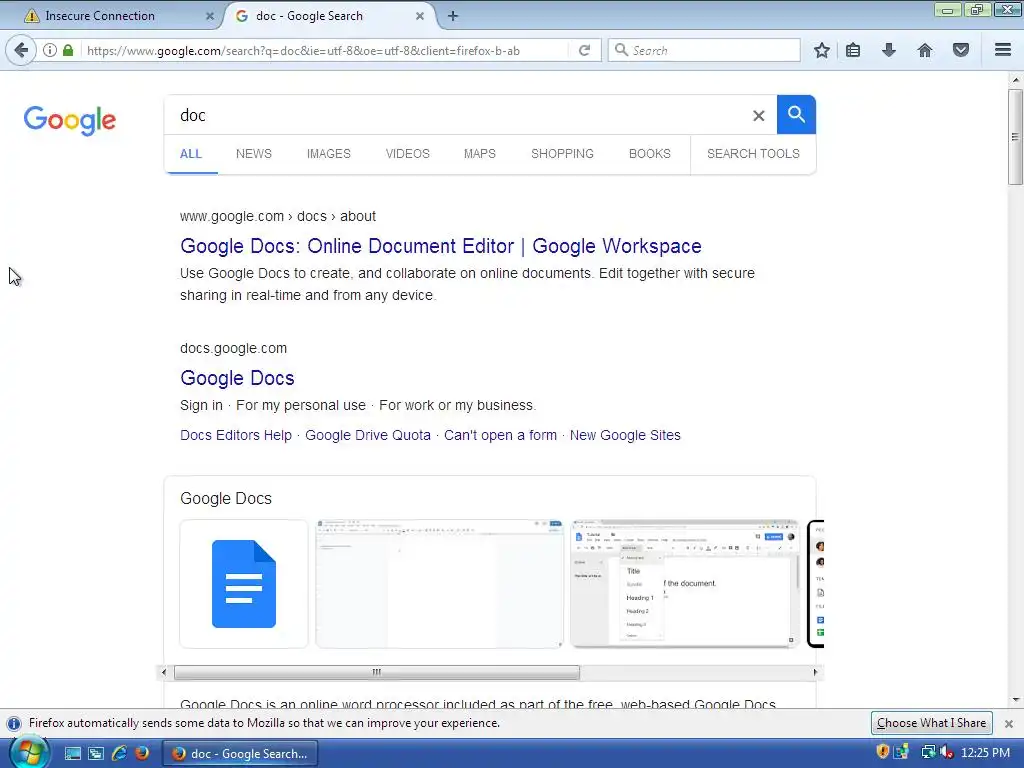Click the Google search query field
The height and width of the screenshot is (768, 1024).
click(x=457, y=115)
